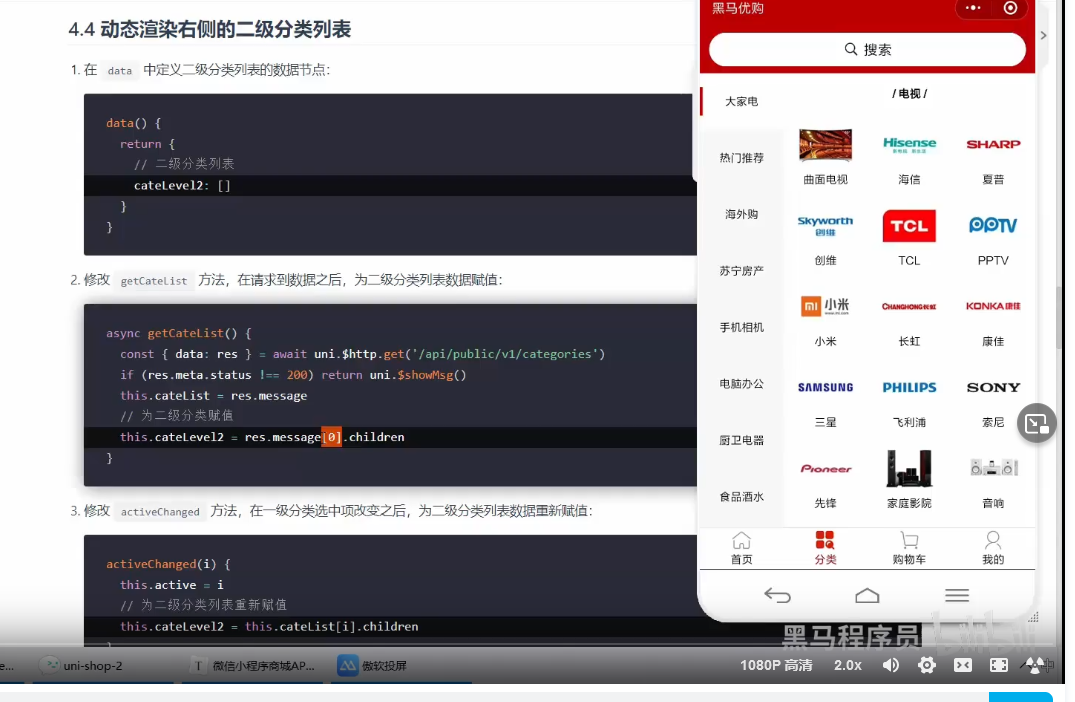Select 大家电 category in left sidebar
1075x702 pixels.
(x=741, y=101)
